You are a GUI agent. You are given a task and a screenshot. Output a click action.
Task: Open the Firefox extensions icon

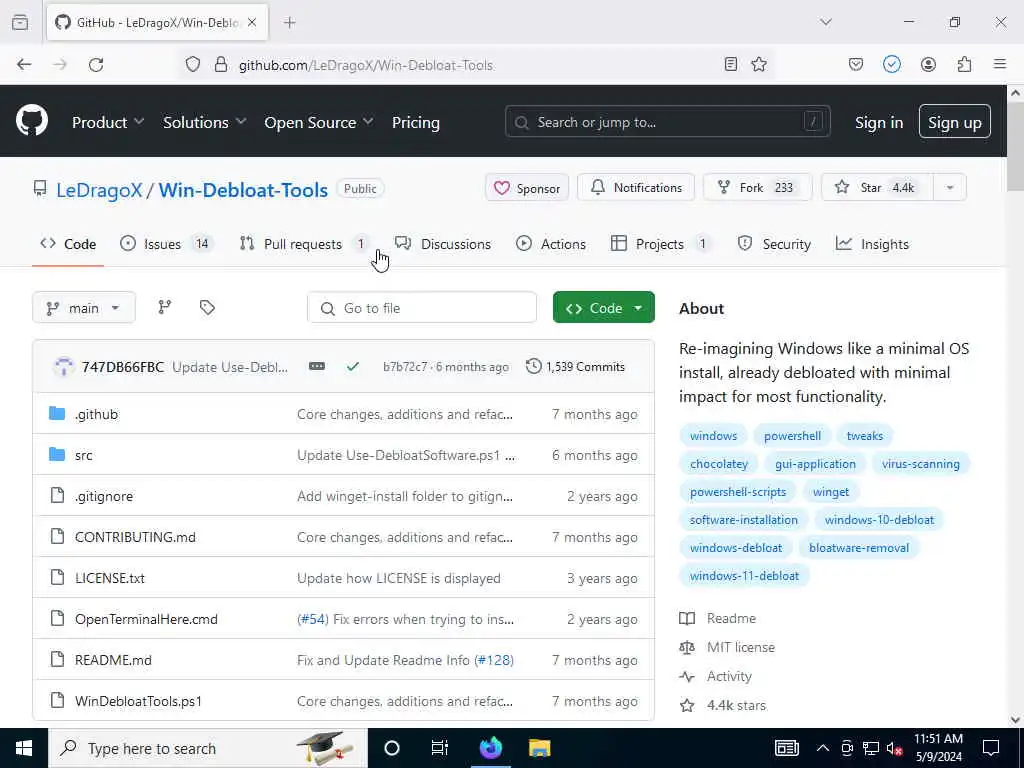tap(964, 64)
